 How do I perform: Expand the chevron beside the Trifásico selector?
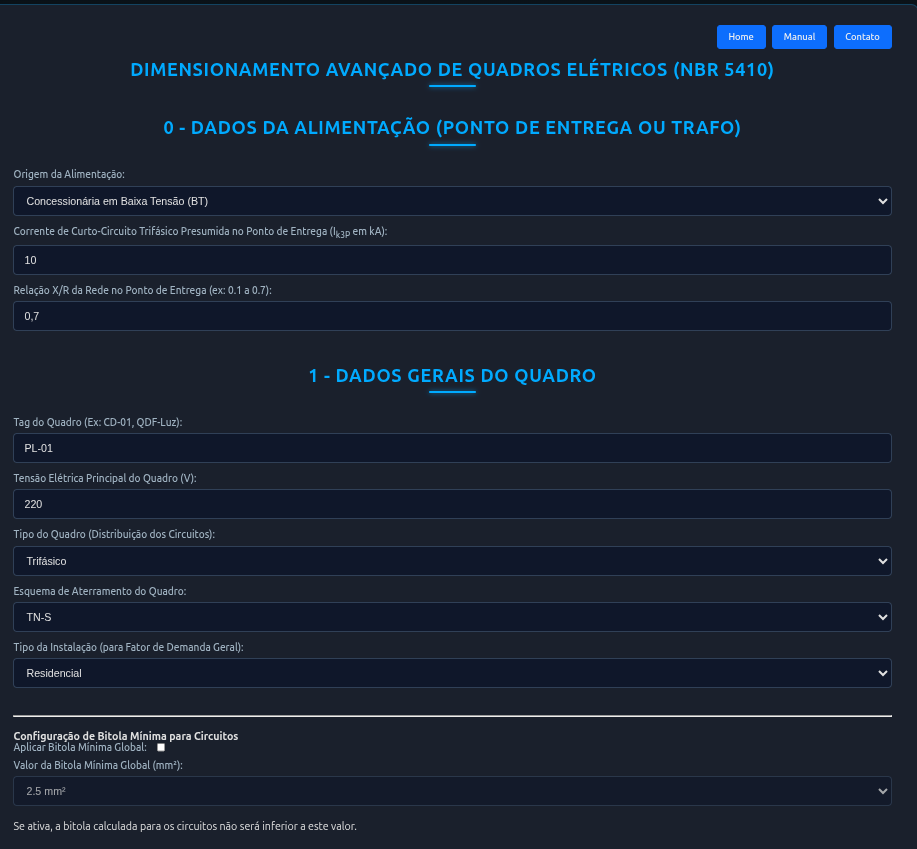coord(882,561)
